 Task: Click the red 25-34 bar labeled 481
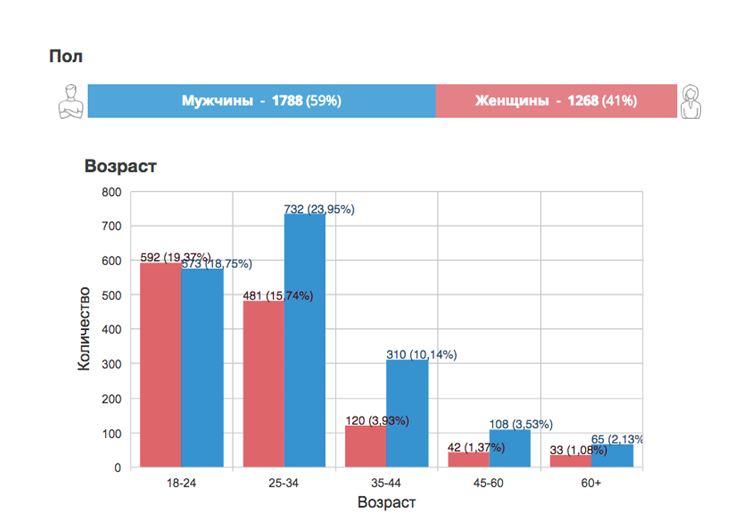263,384
